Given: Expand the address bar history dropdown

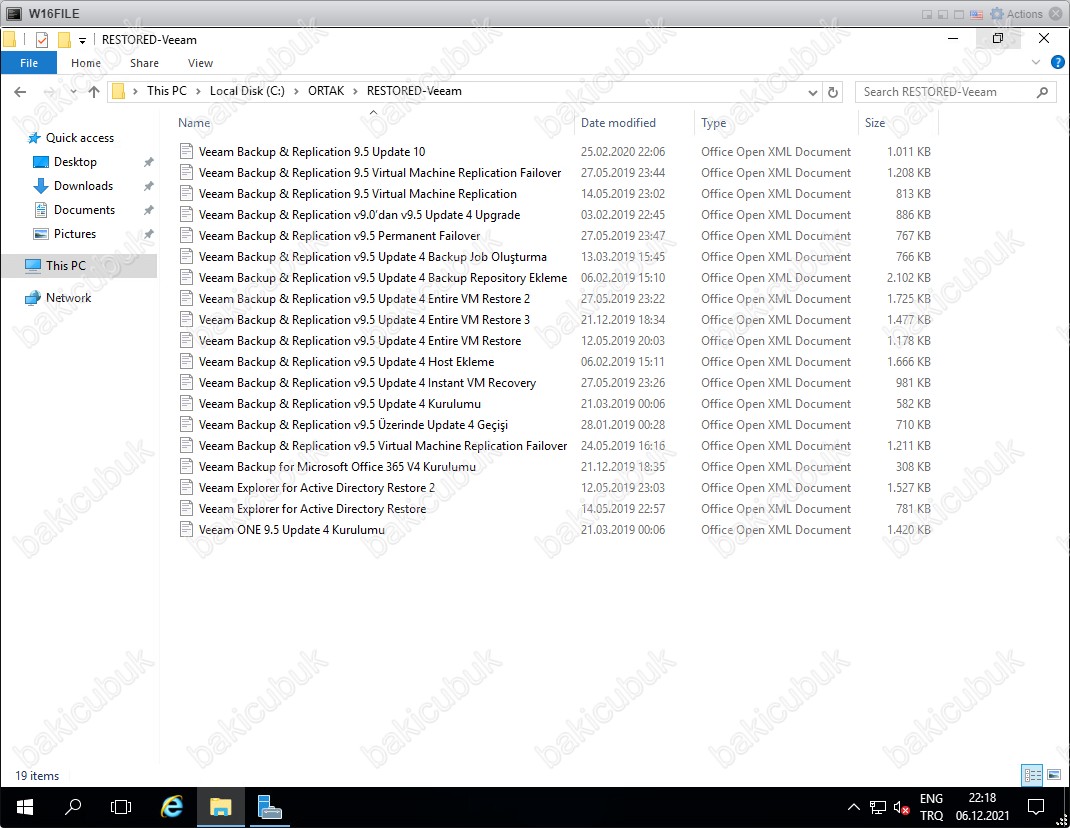Looking at the screenshot, I should pos(812,92).
